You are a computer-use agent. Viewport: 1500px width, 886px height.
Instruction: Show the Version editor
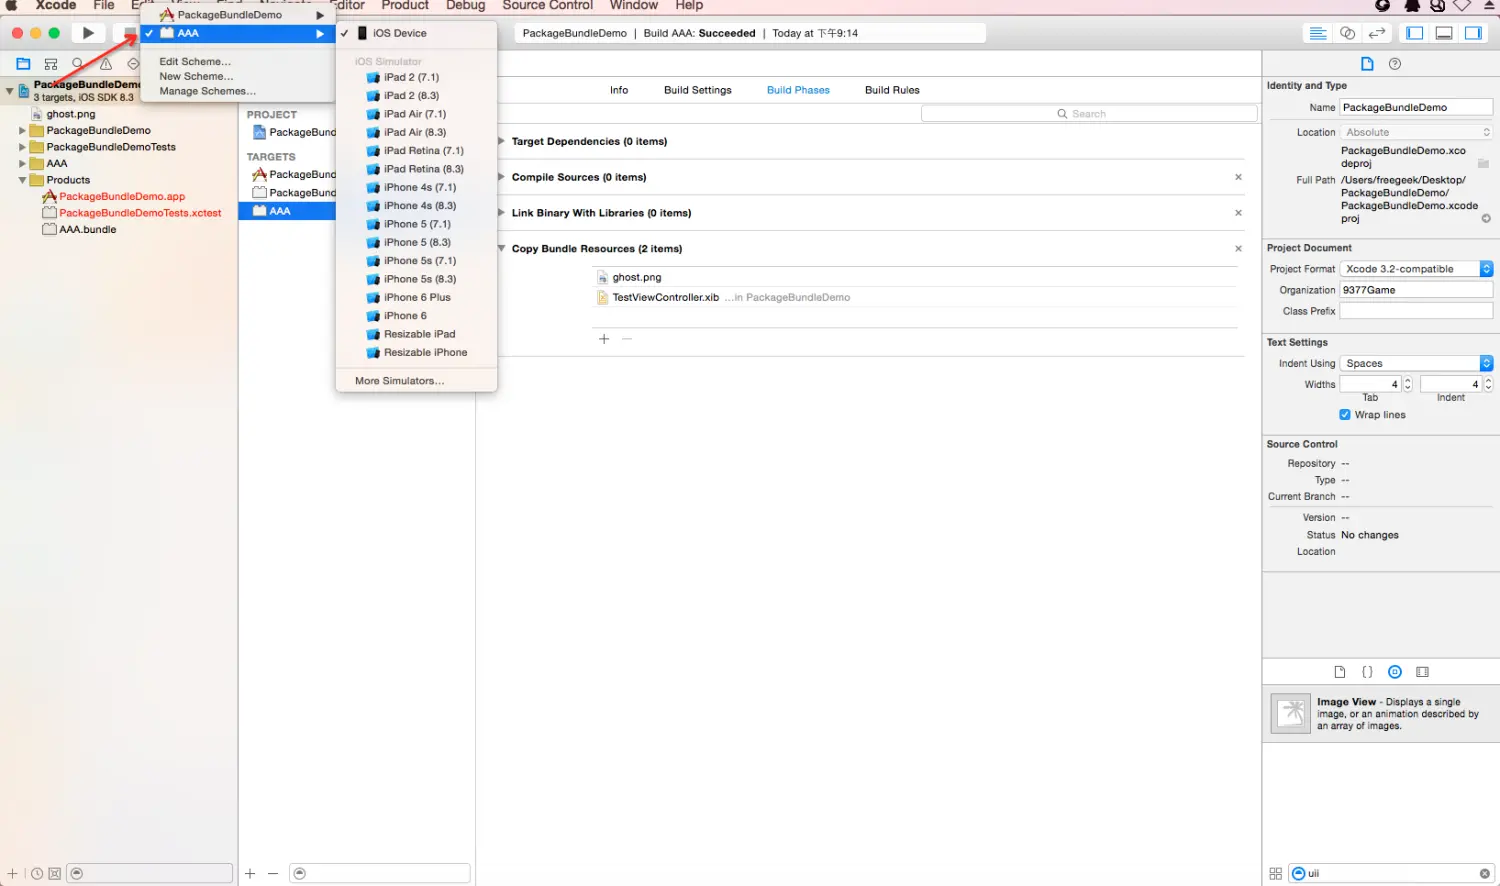(1377, 33)
